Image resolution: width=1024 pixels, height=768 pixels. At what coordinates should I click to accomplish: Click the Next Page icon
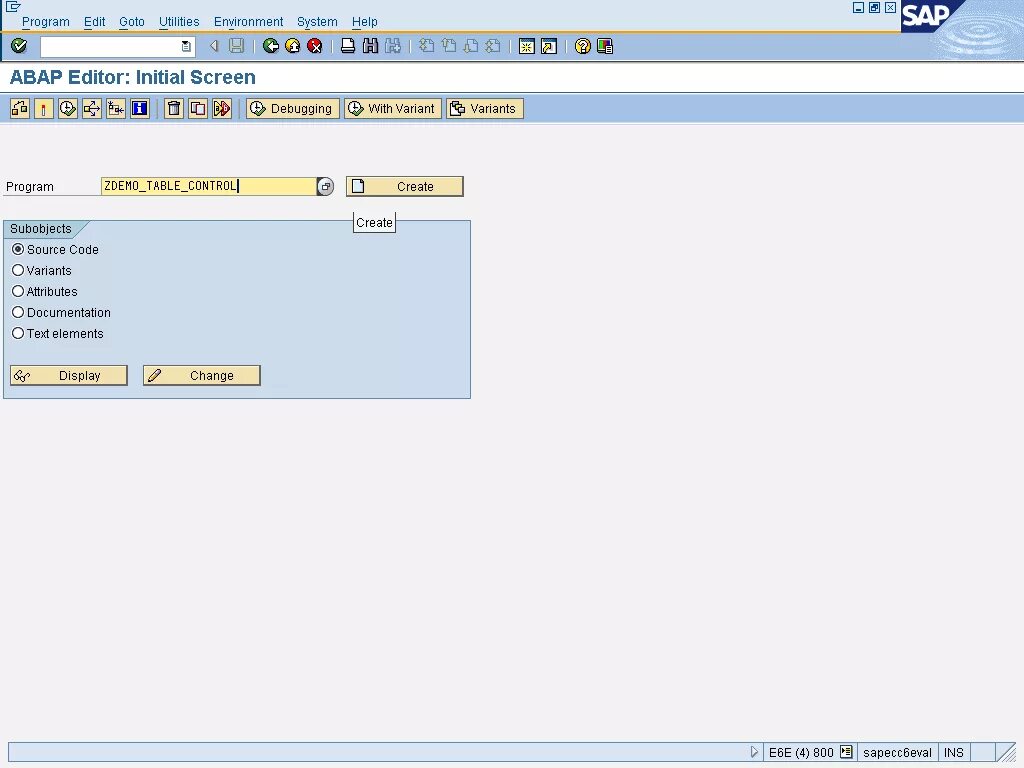point(471,46)
